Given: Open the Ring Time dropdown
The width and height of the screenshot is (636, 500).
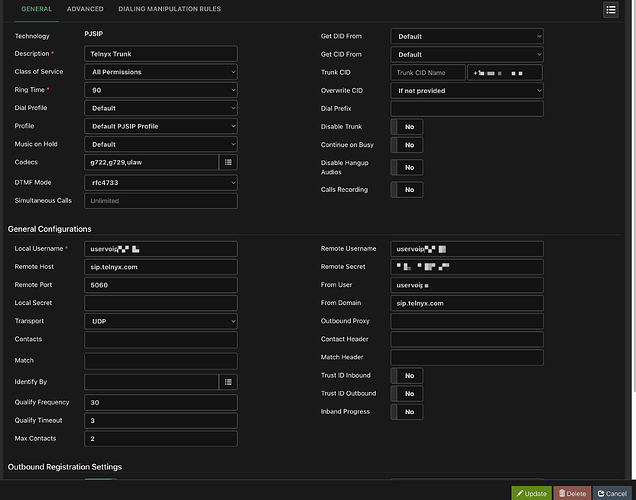Looking at the screenshot, I should pos(161,90).
